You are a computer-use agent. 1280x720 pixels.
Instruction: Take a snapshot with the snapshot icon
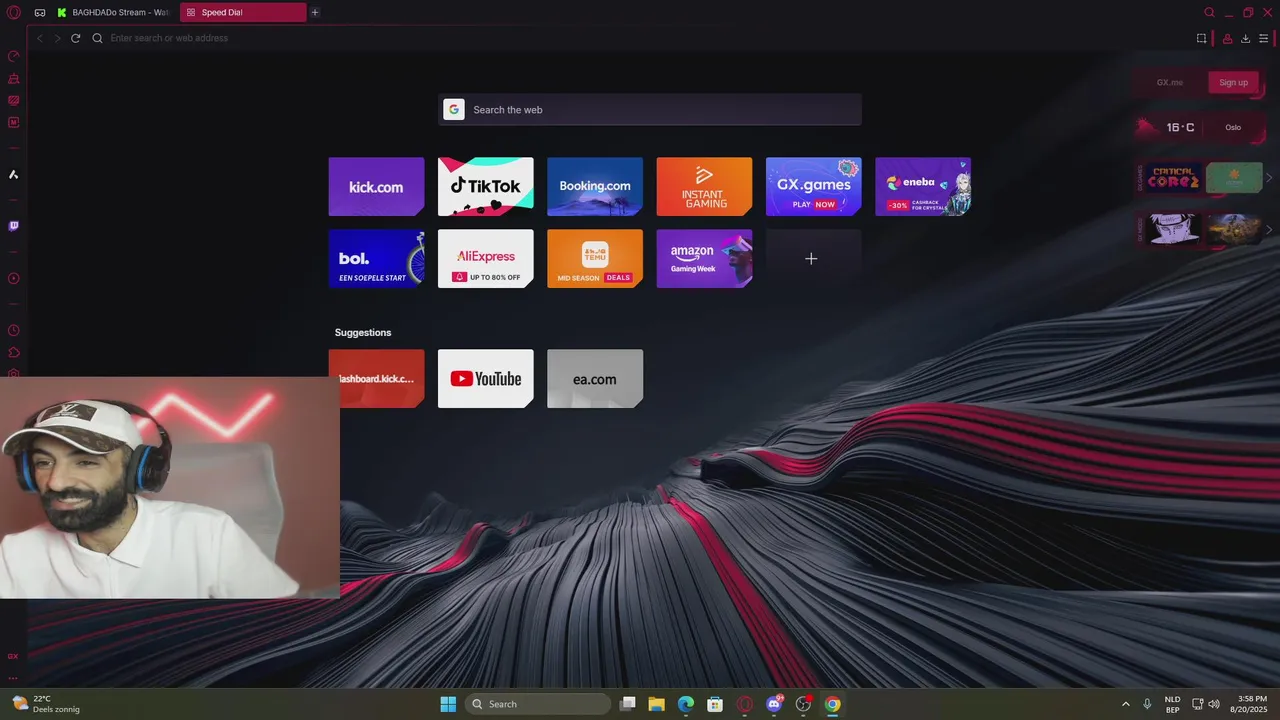click(x=1201, y=38)
